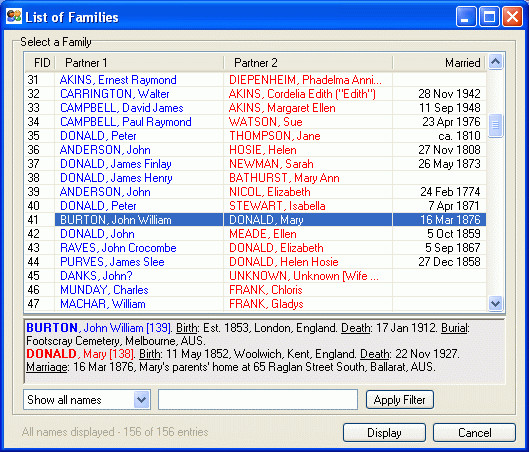Minimize the List of Families window

pos(466,17)
